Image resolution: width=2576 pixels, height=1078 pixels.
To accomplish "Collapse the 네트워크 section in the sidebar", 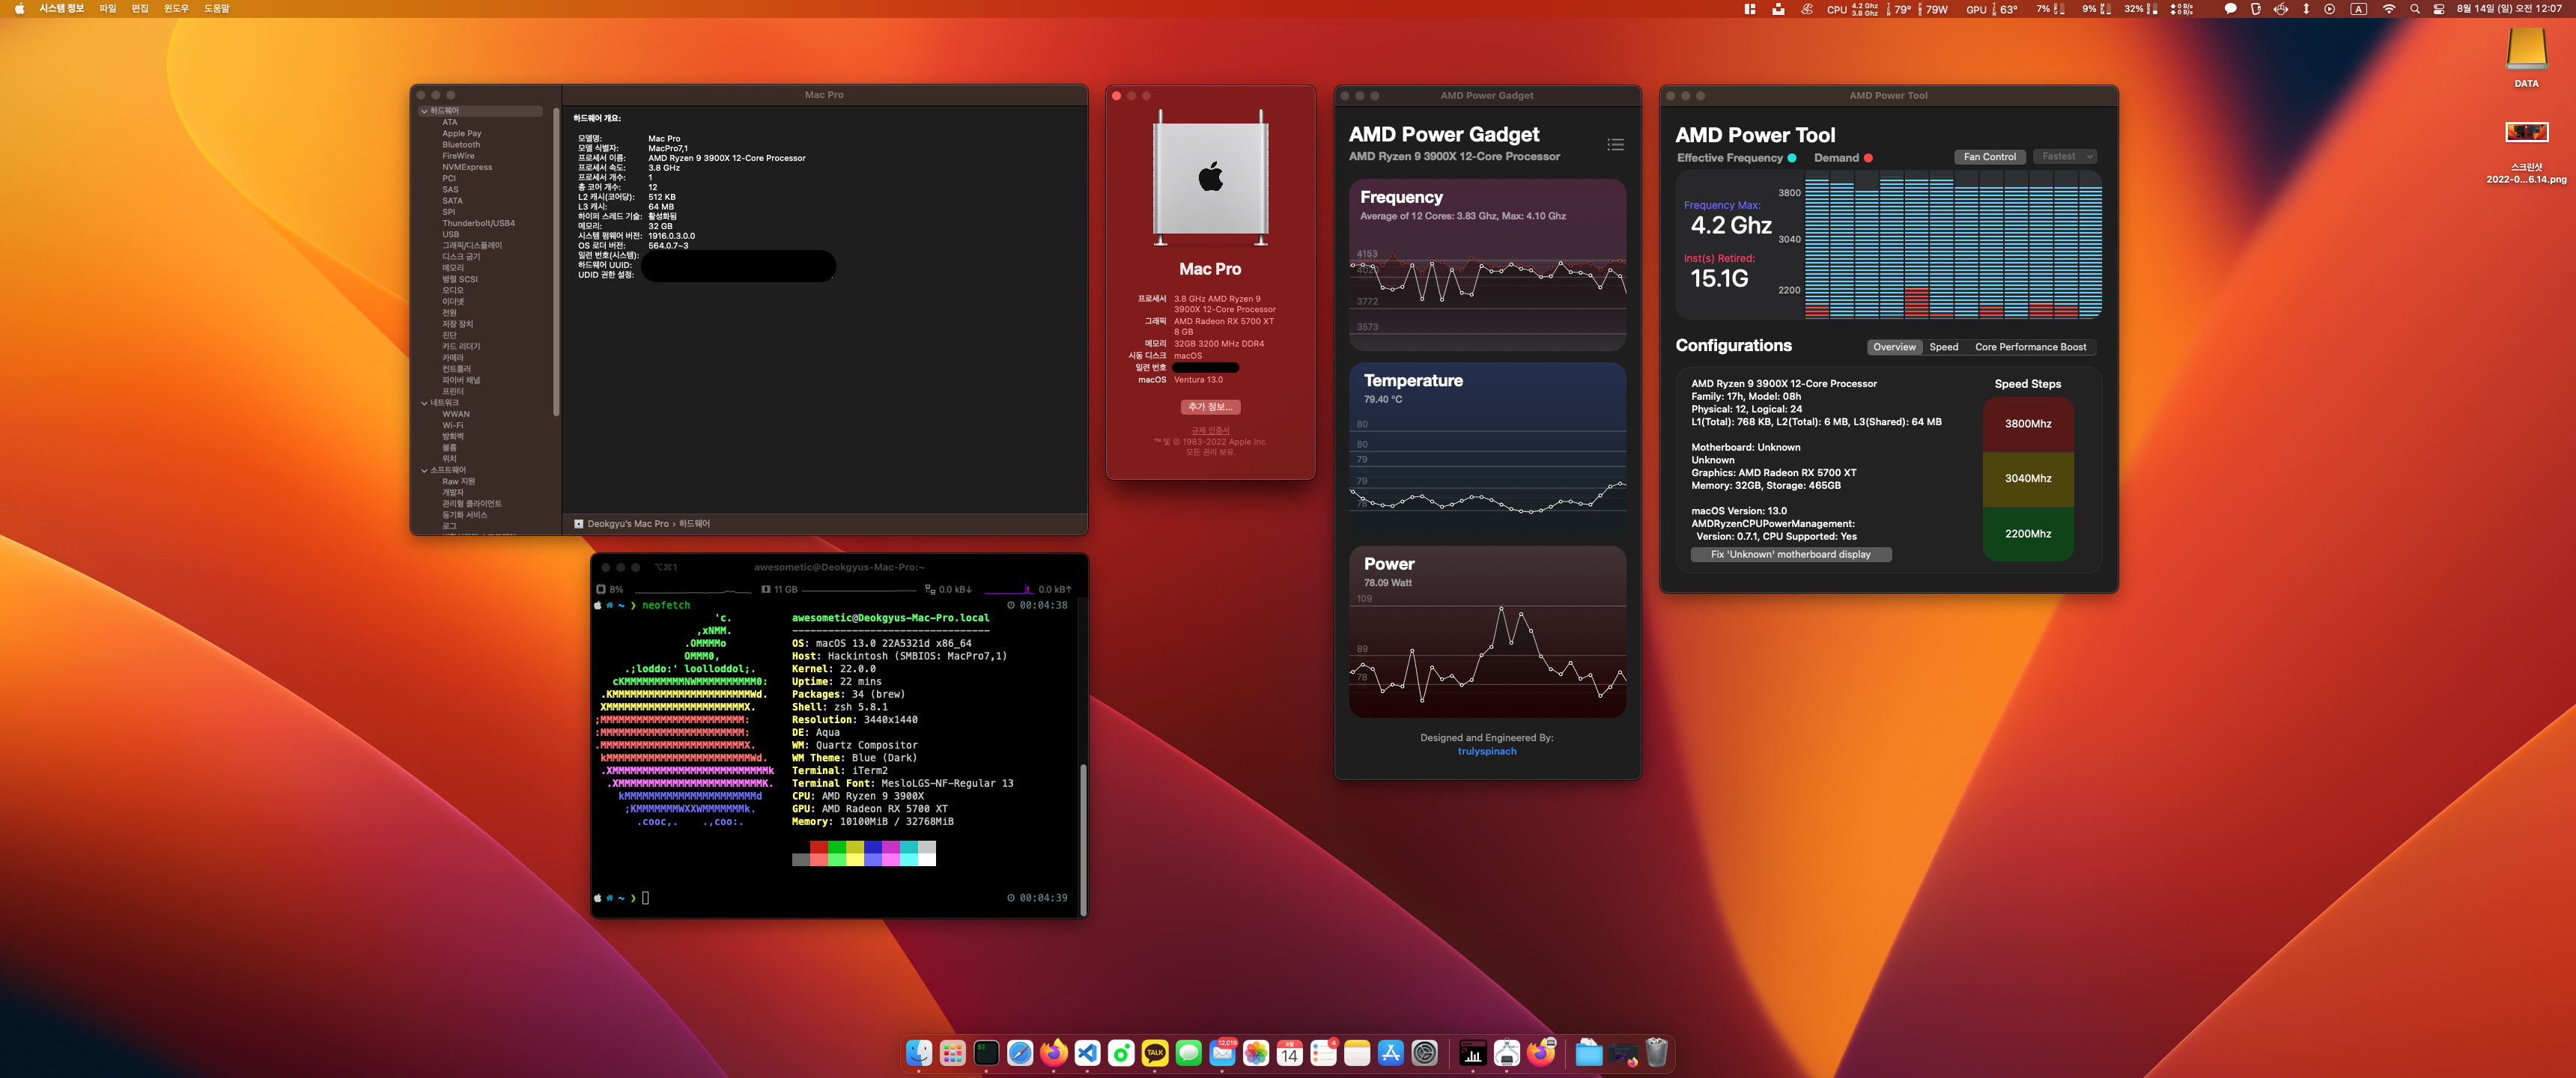I will click(x=424, y=403).
